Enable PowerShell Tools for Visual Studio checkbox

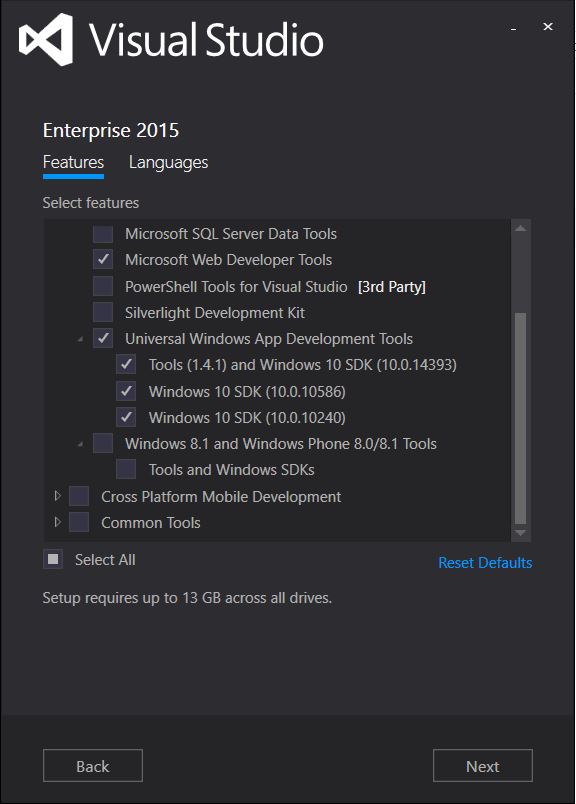point(103,286)
